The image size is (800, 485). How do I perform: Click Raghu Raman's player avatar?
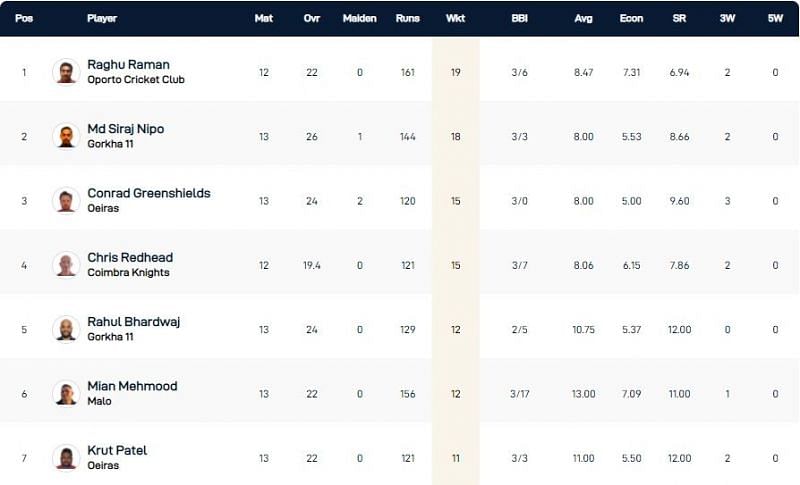(x=66, y=72)
